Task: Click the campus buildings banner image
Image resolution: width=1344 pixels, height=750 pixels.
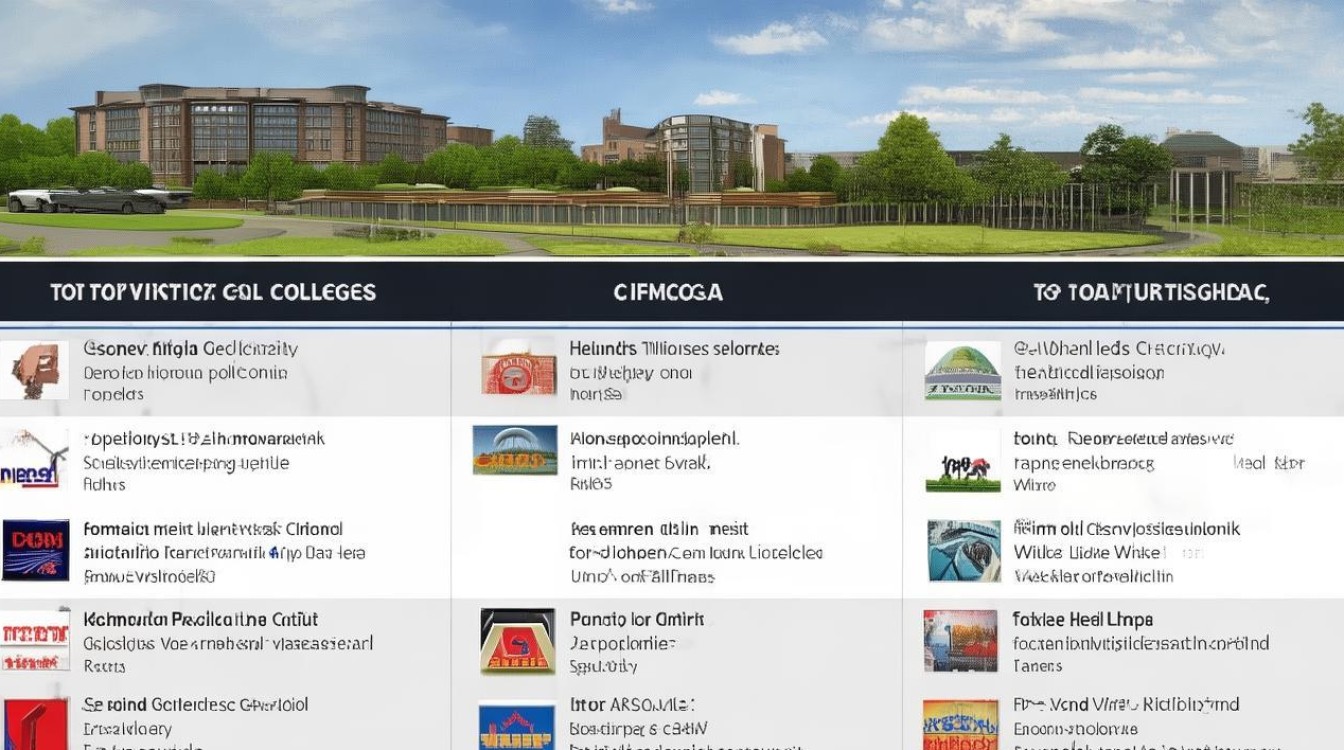Action: 672,130
